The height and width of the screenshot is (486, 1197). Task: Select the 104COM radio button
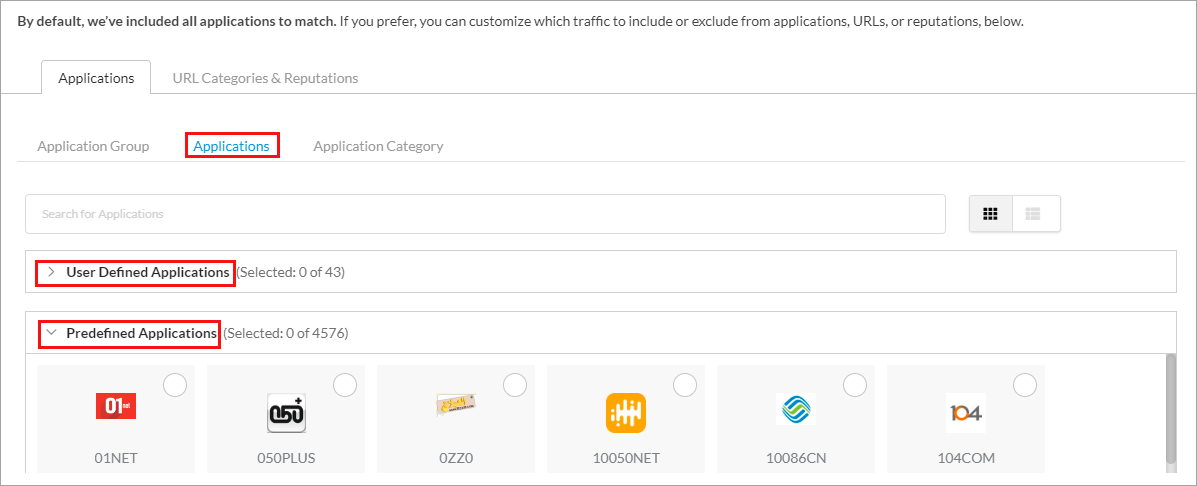pos(1025,385)
